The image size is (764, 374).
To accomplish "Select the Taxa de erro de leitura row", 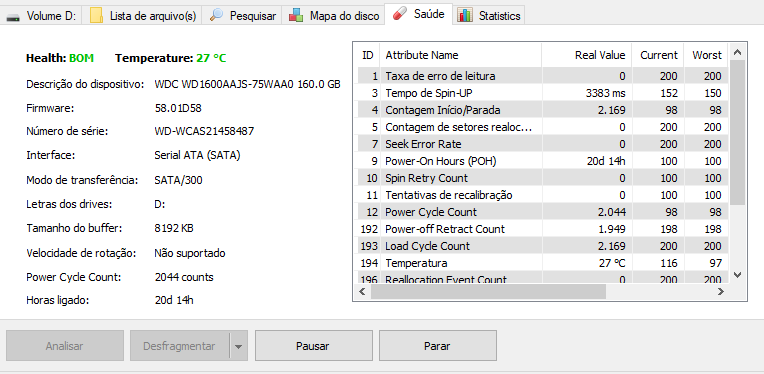I will [543, 76].
